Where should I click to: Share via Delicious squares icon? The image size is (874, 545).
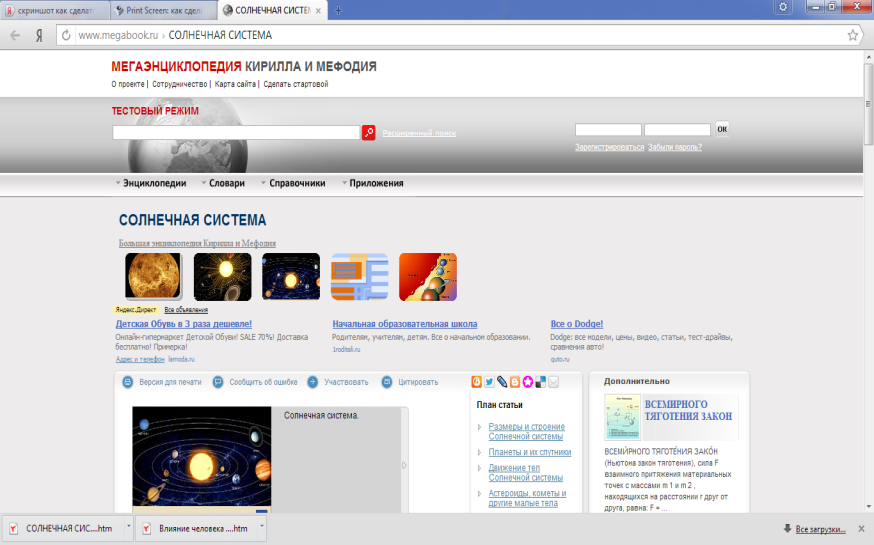541,382
